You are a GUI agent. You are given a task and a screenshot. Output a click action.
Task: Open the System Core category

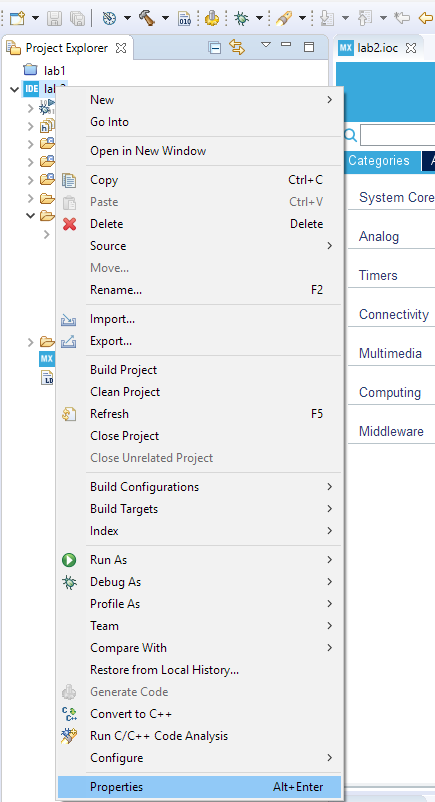[397, 197]
